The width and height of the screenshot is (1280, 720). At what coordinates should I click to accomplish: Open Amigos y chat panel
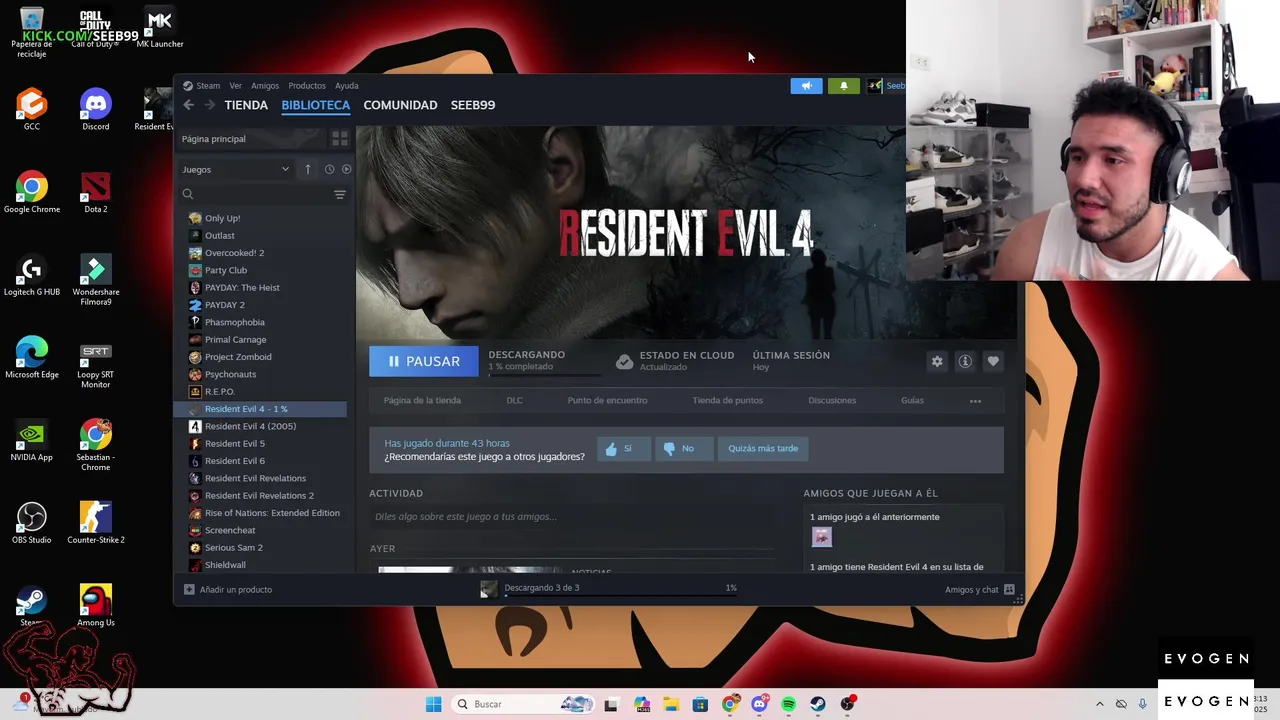click(x=979, y=590)
